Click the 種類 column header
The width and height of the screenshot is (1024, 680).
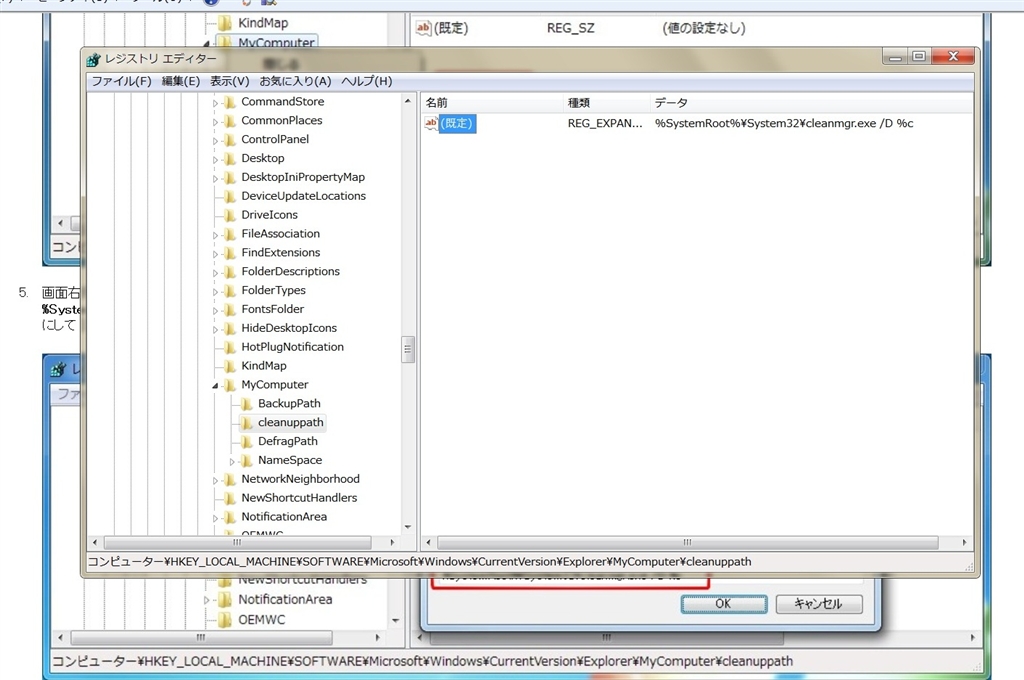(x=607, y=103)
